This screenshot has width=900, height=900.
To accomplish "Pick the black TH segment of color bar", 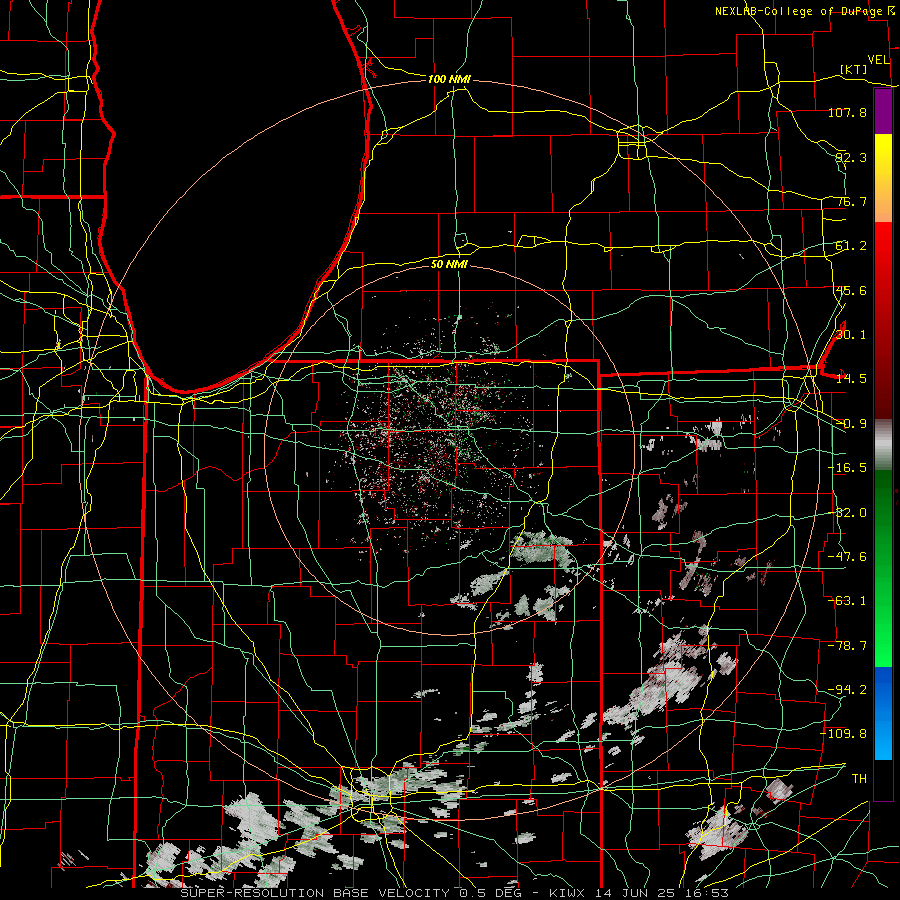I will (x=883, y=779).
